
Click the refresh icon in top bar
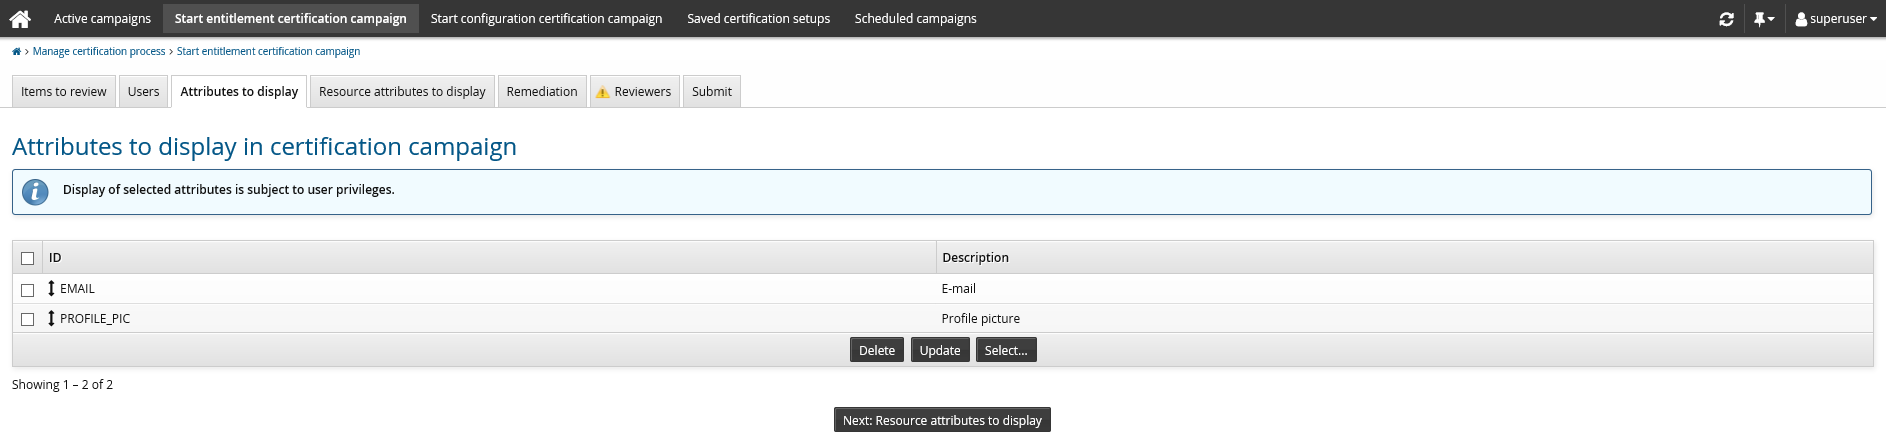point(1726,19)
